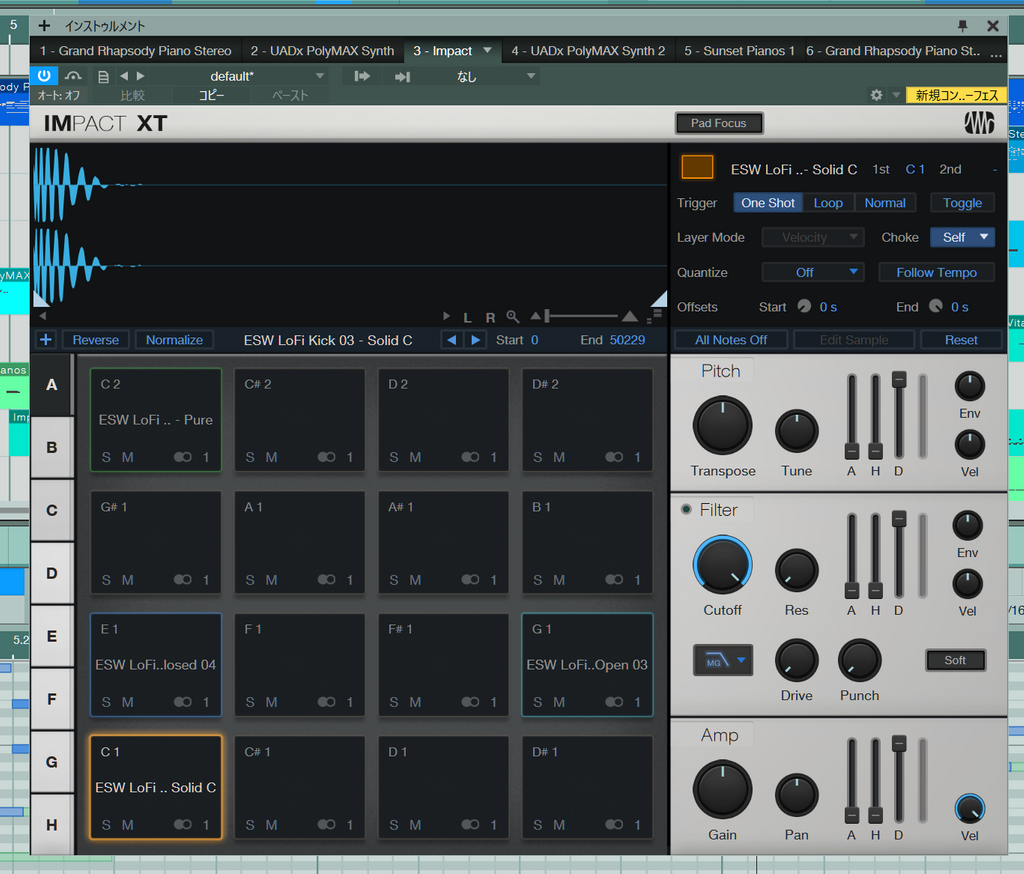The width and height of the screenshot is (1024, 874).
Task: Click the Pitch Transpose knob
Action: (x=722, y=425)
